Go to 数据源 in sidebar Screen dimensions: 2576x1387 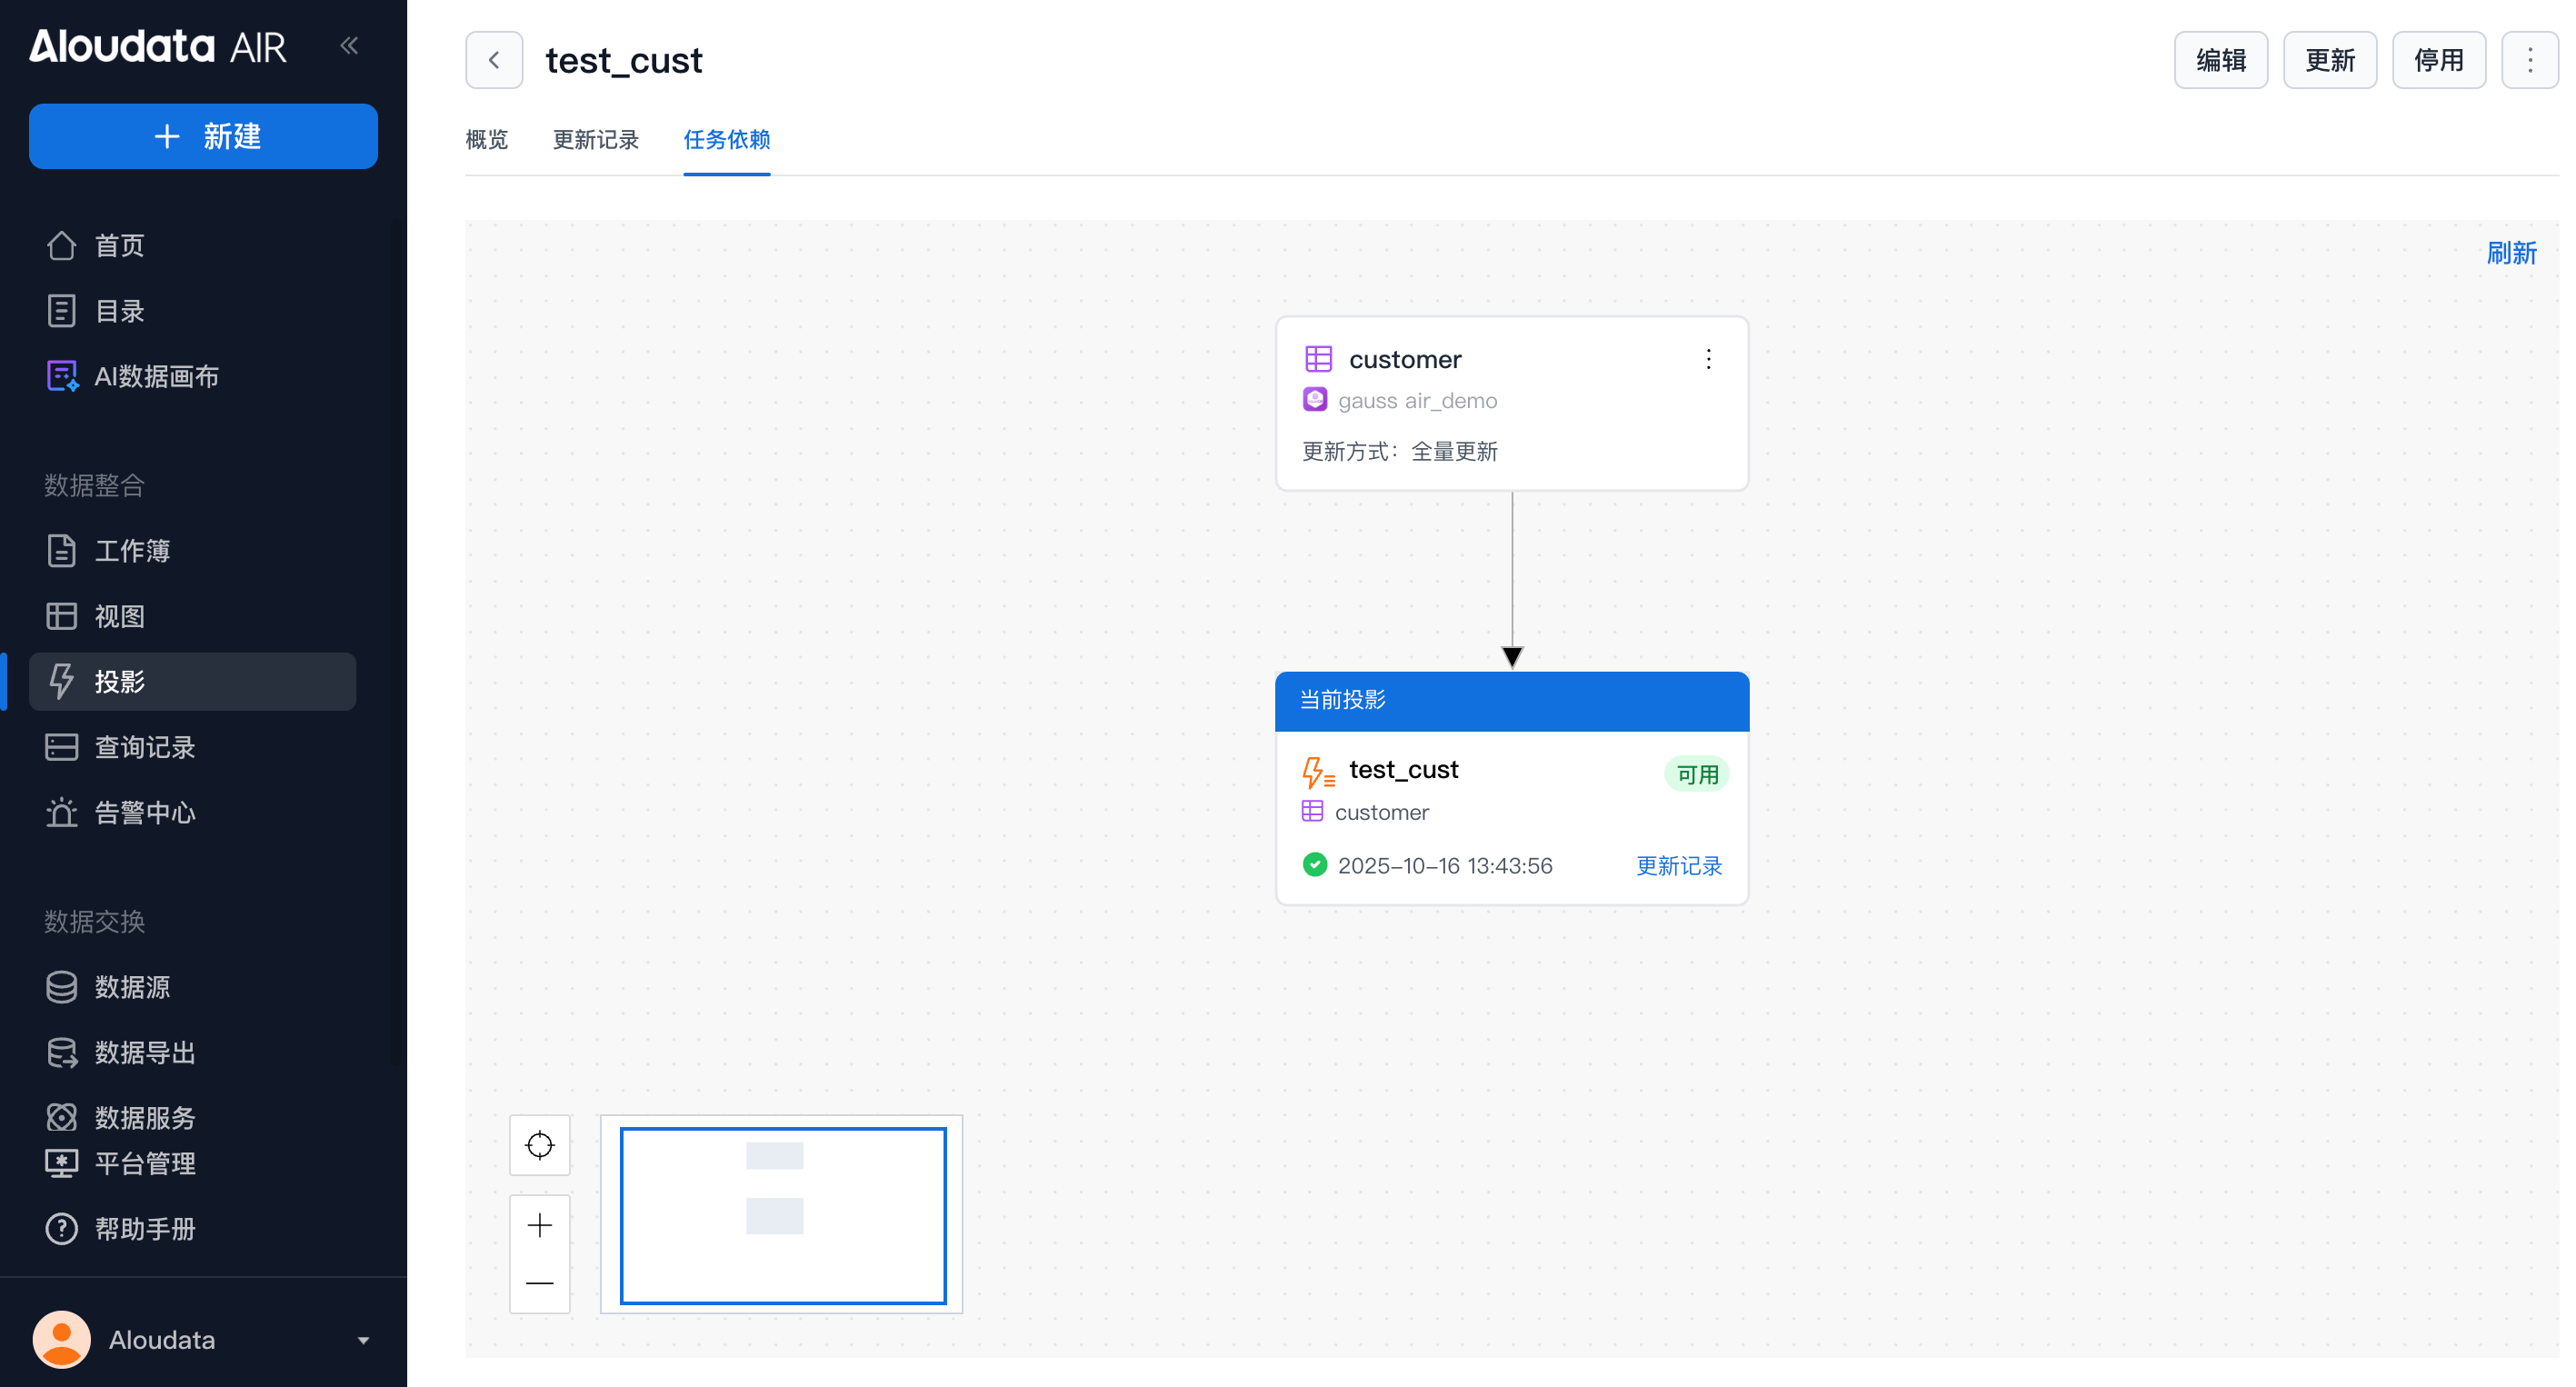click(132, 987)
